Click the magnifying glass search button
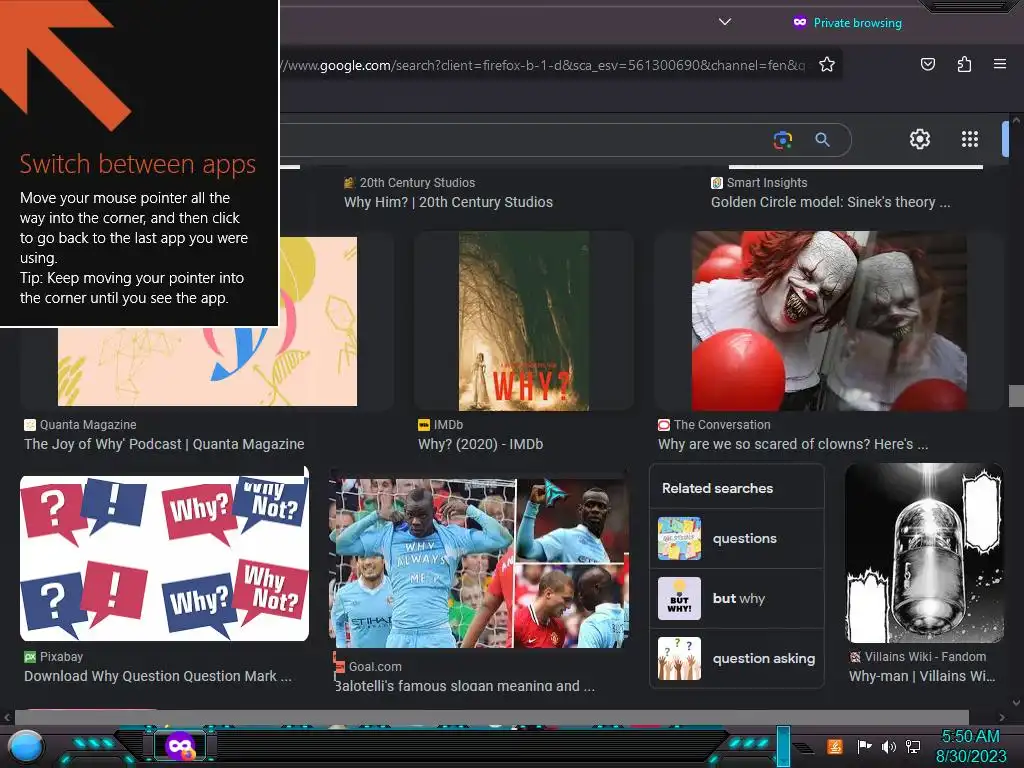This screenshot has height=768, width=1024. [x=822, y=140]
